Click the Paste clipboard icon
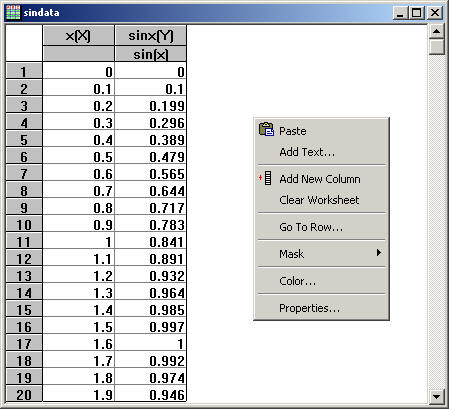The height and width of the screenshot is (409, 449). coord(266,130)
